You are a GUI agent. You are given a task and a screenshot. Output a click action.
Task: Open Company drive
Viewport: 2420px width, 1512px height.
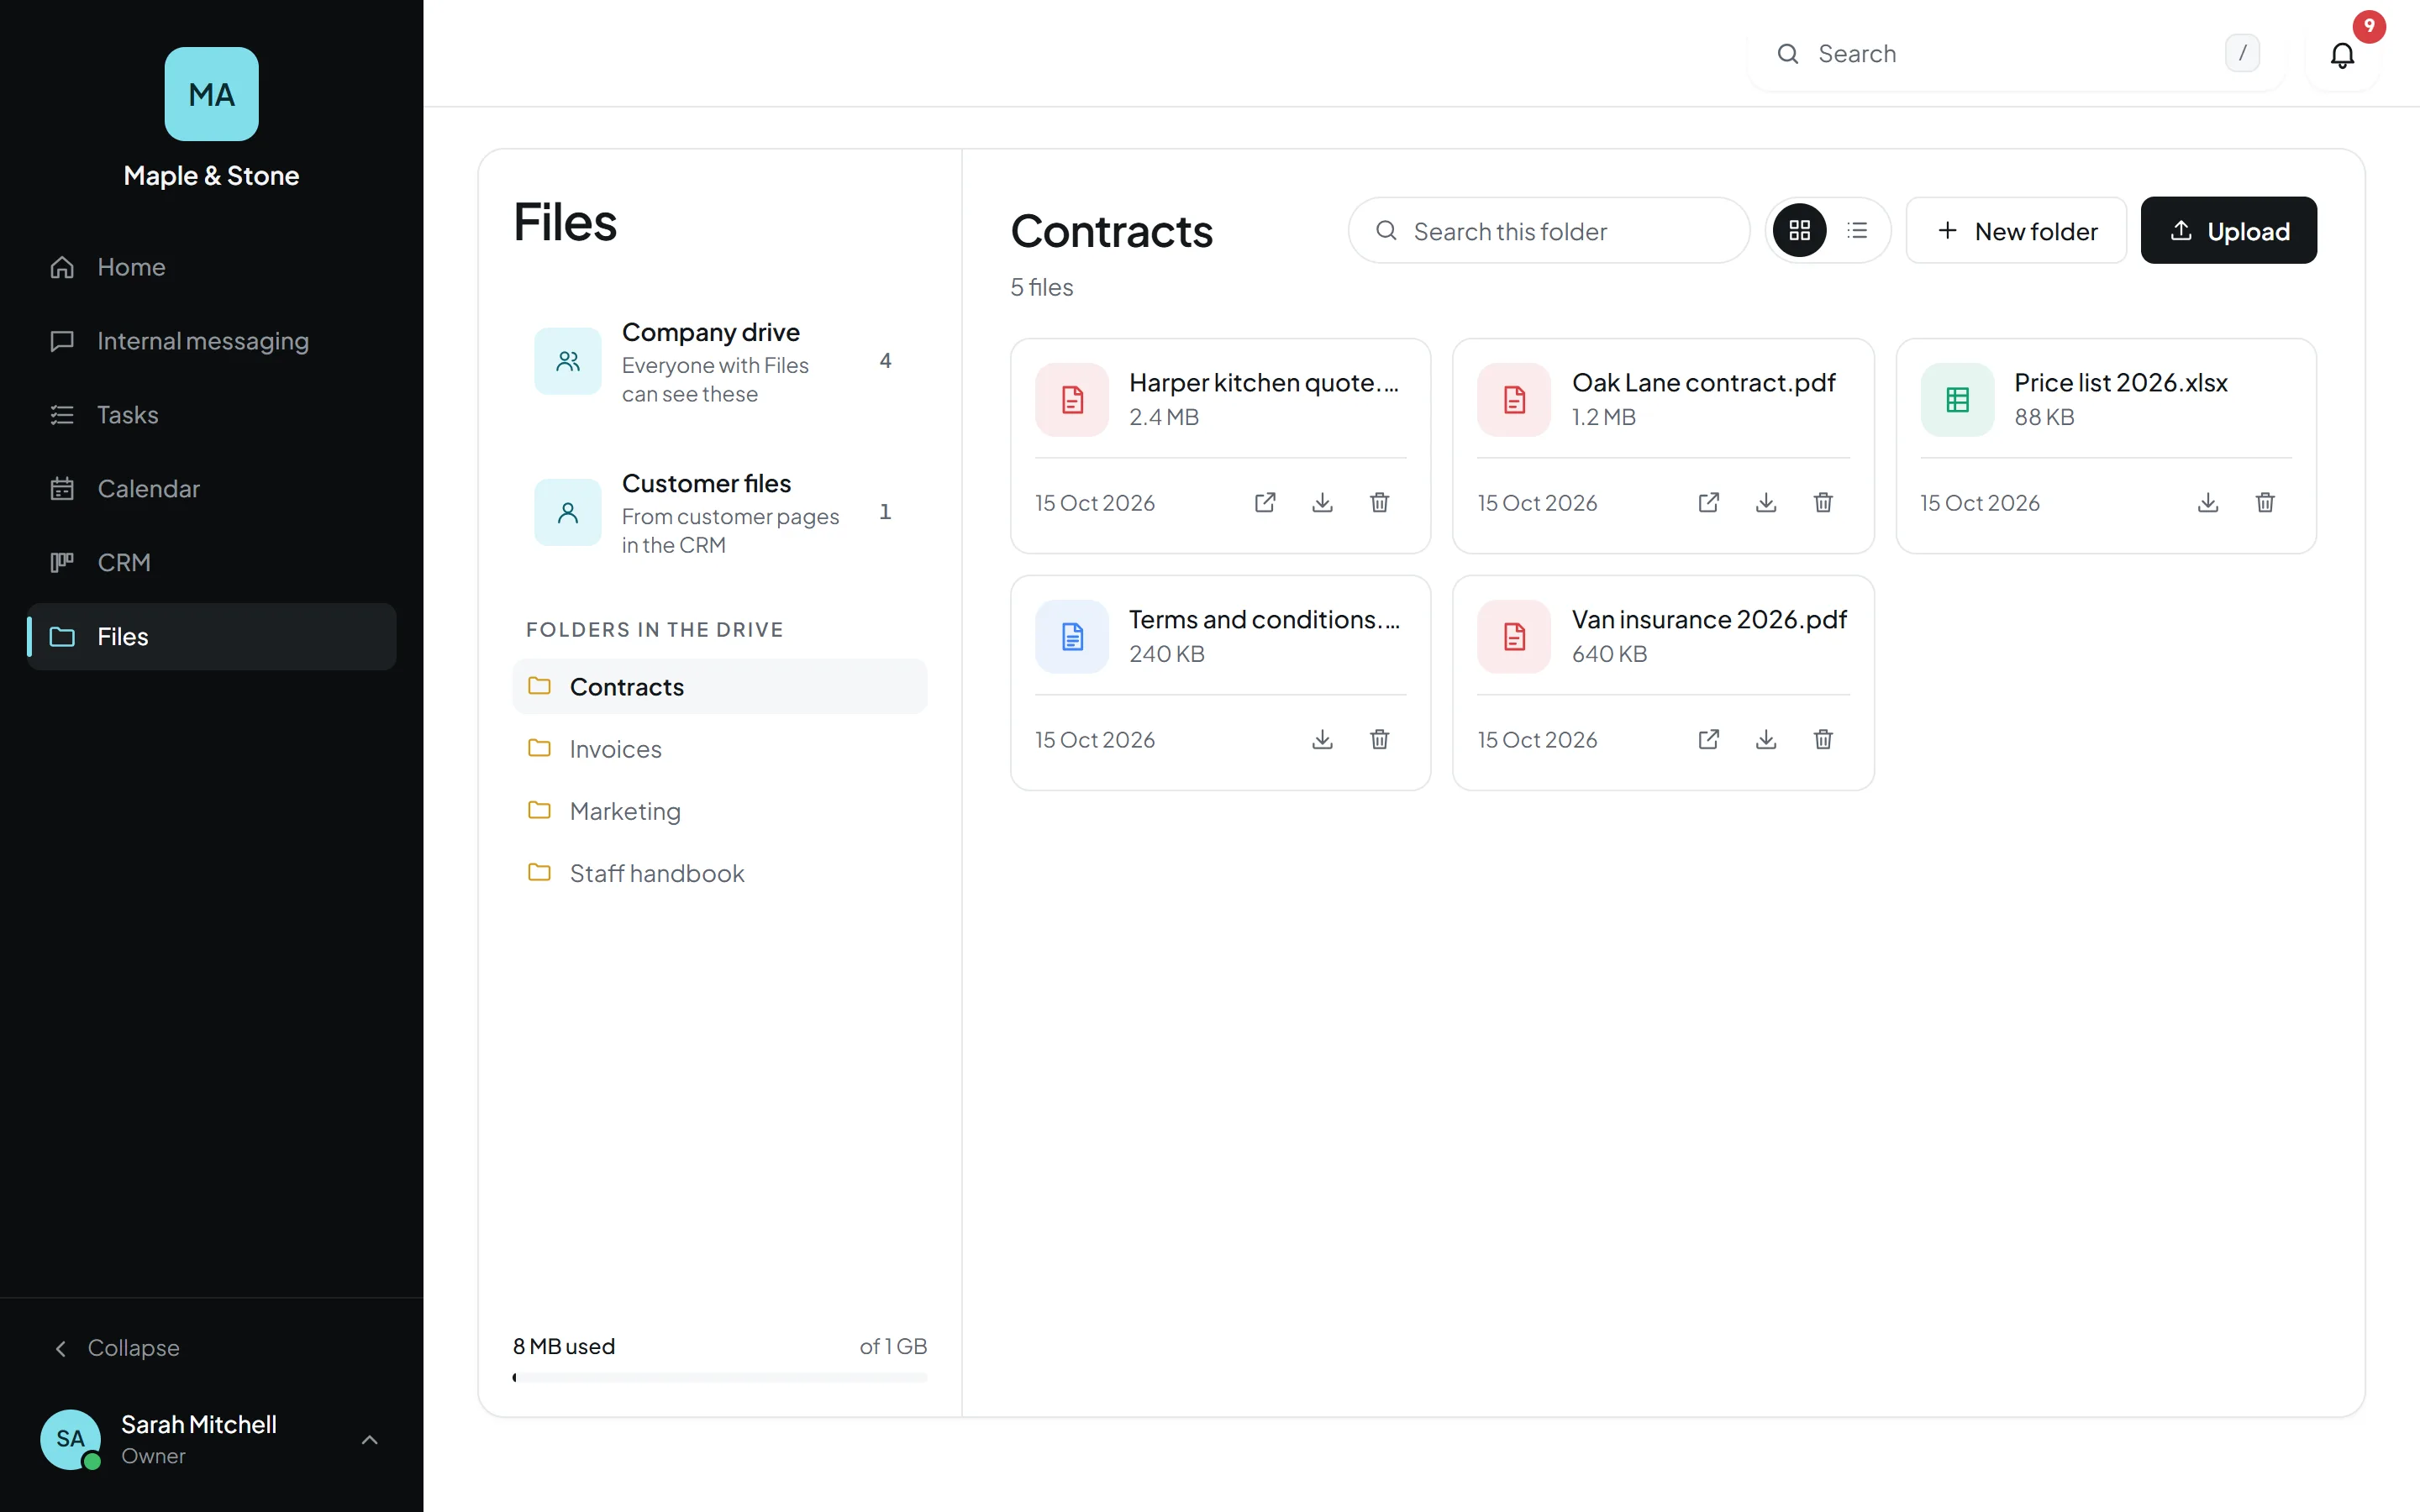click(x=719, y=361)
